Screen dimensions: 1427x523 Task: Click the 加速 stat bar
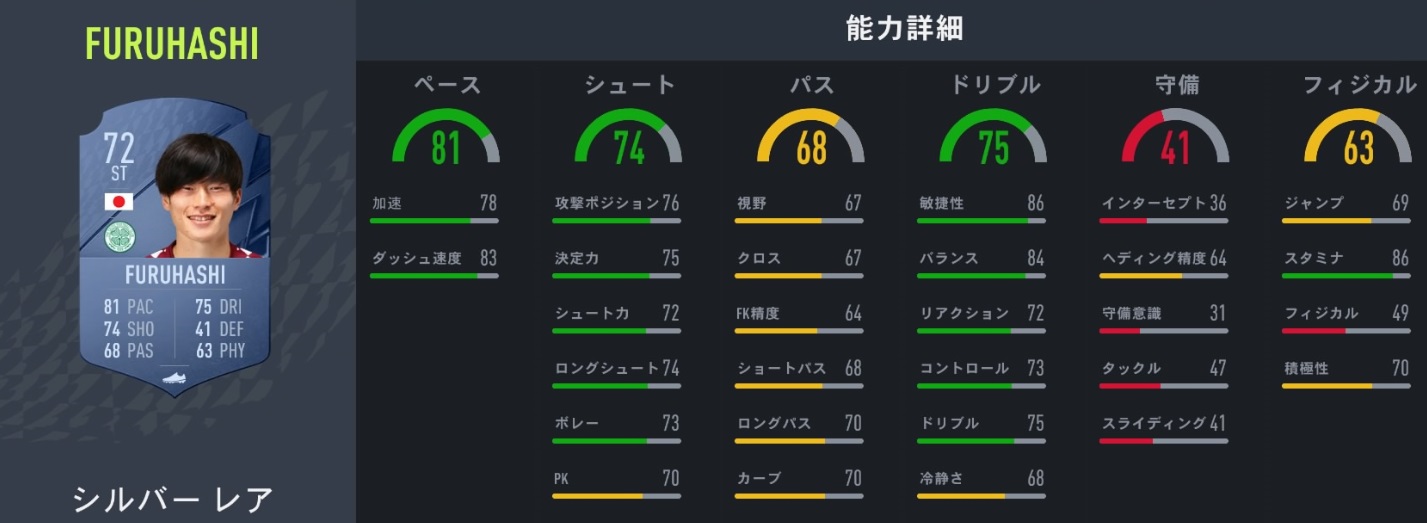(433, 220)
